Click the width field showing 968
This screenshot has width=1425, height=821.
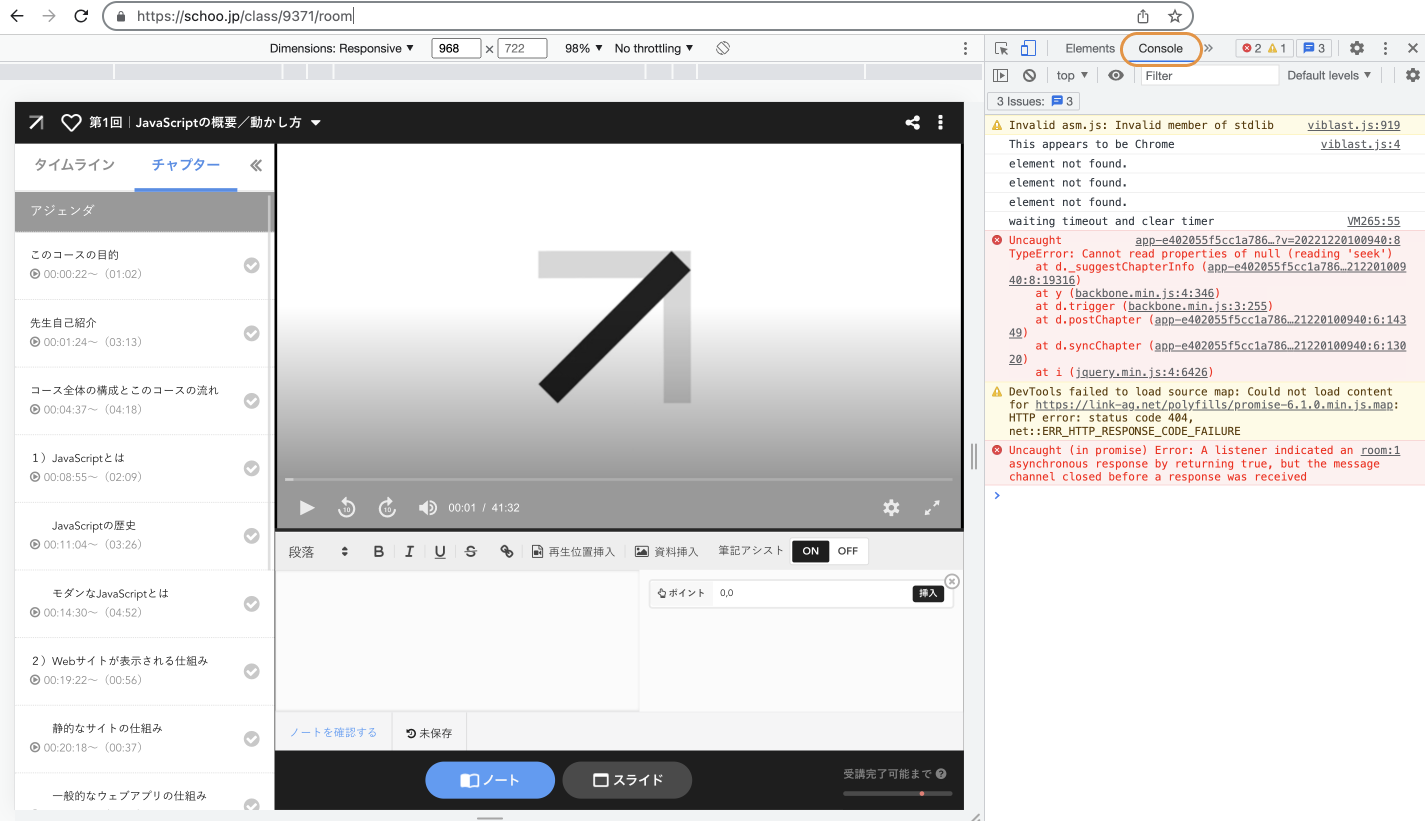click(456, 48)
